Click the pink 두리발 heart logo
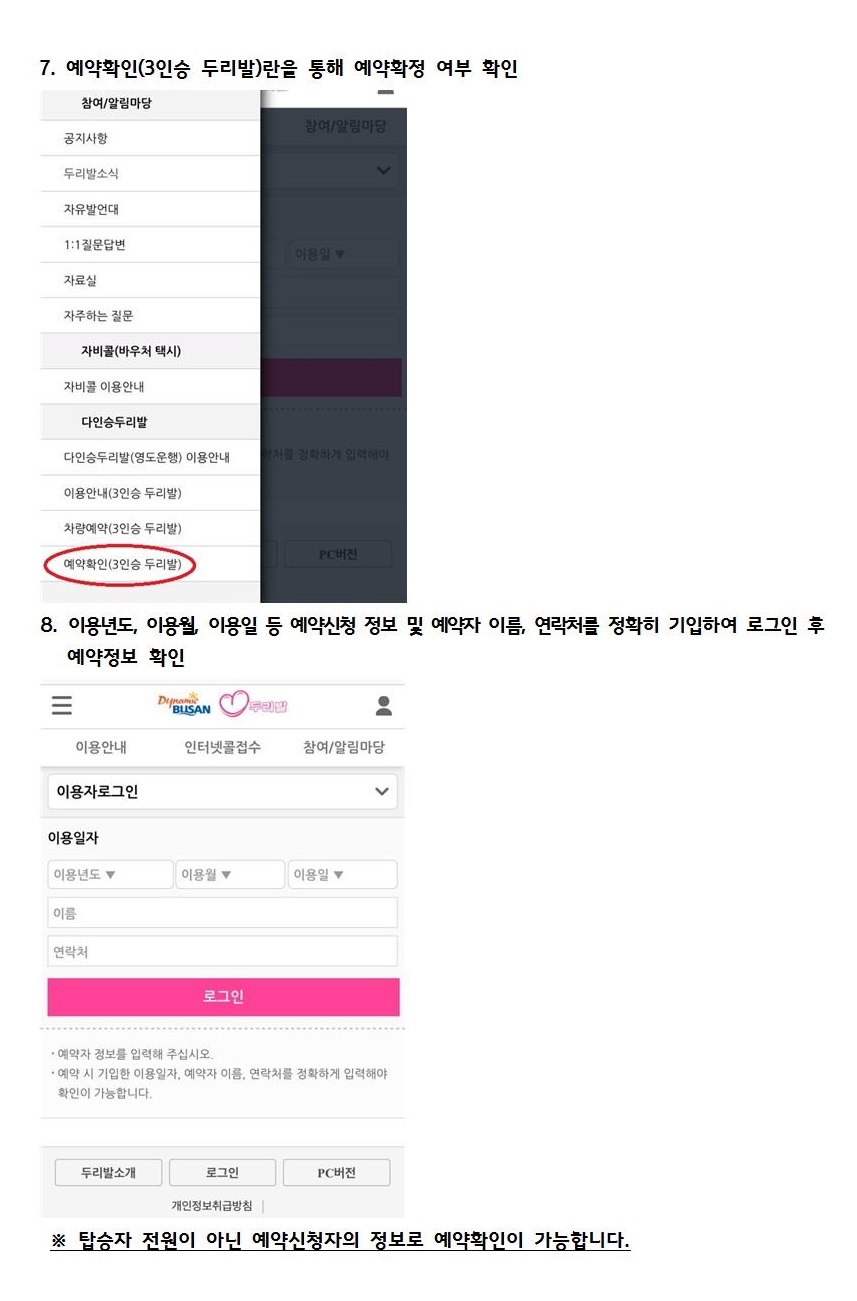Viewport: 857px width, 1301px height. [253, 705]
